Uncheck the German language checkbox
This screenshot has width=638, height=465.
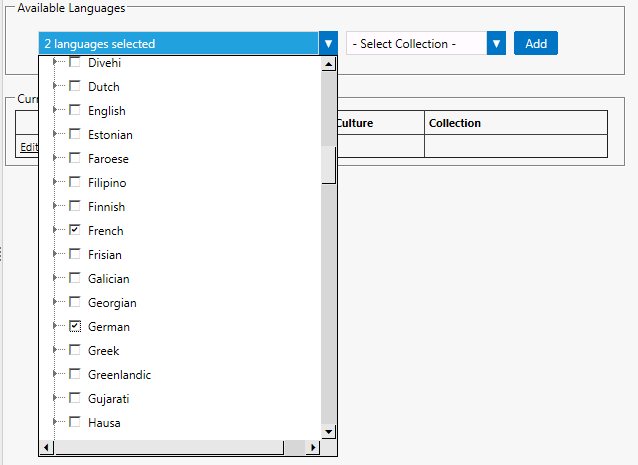click(x=75, y=327)
